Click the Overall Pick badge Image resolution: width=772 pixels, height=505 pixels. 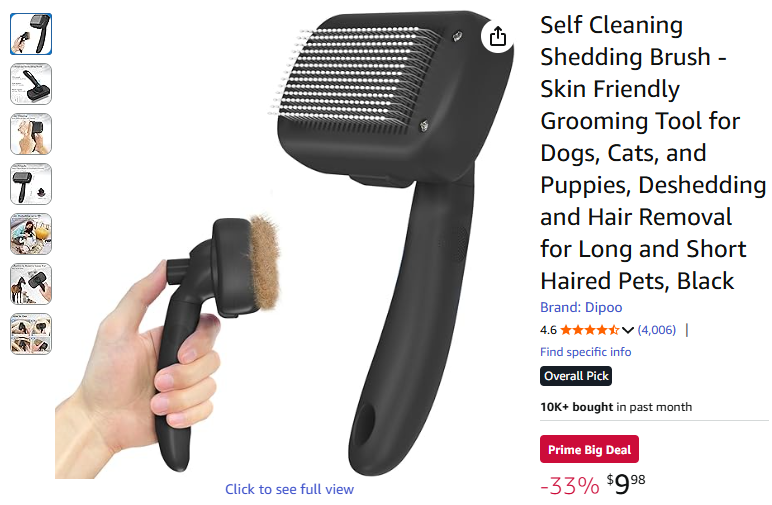click(x=576, y=376)
